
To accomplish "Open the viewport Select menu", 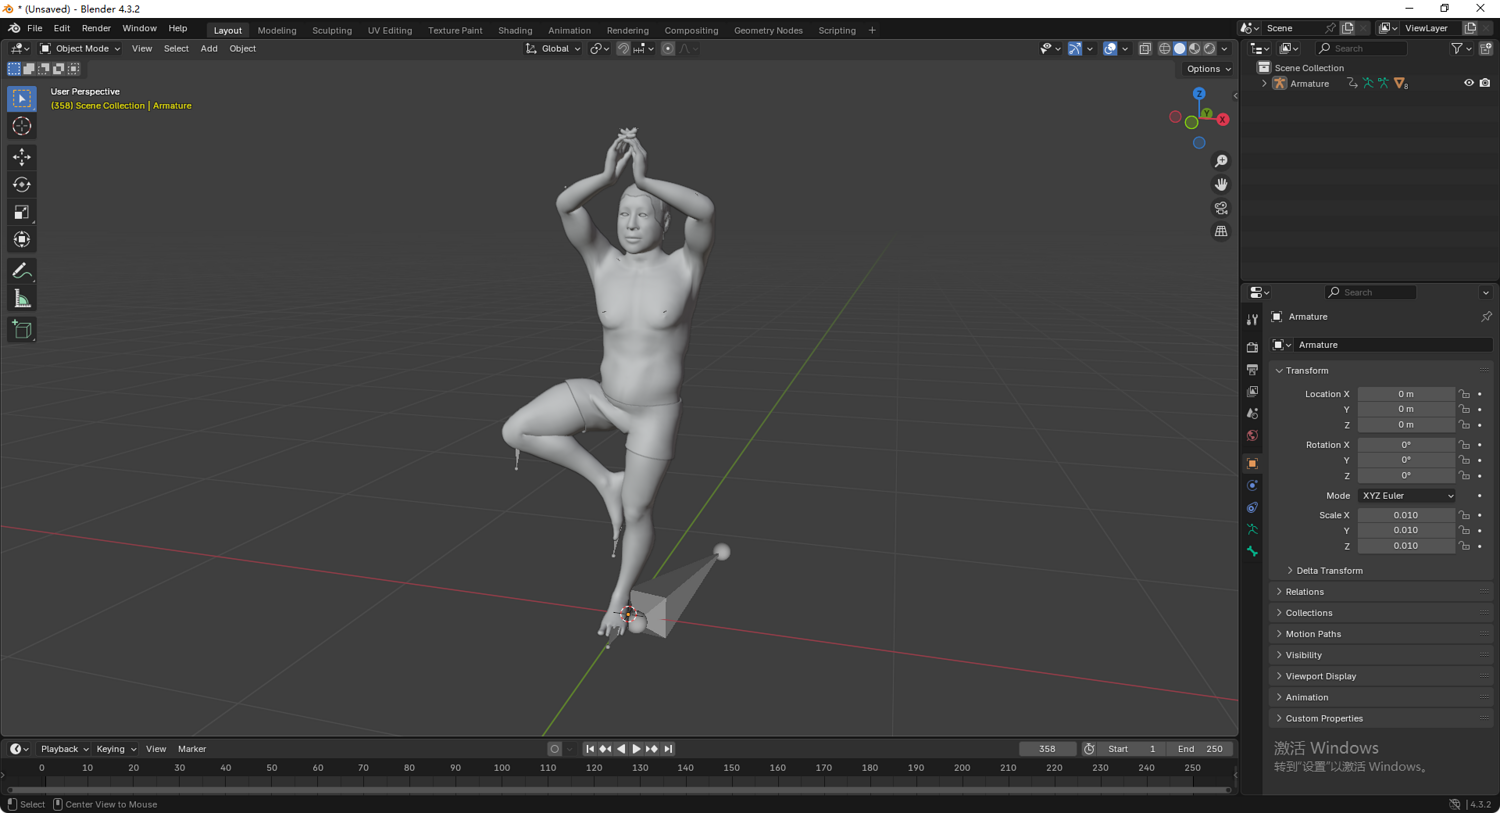I will (176, 48).
